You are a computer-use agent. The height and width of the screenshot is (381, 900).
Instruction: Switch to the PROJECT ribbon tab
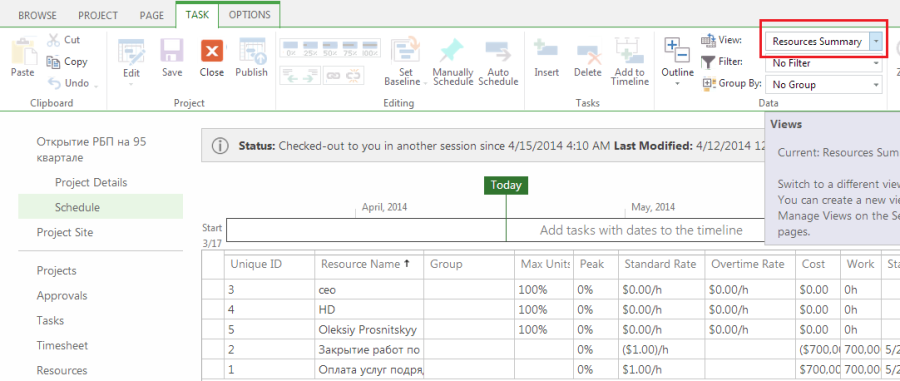coord(98,15)
